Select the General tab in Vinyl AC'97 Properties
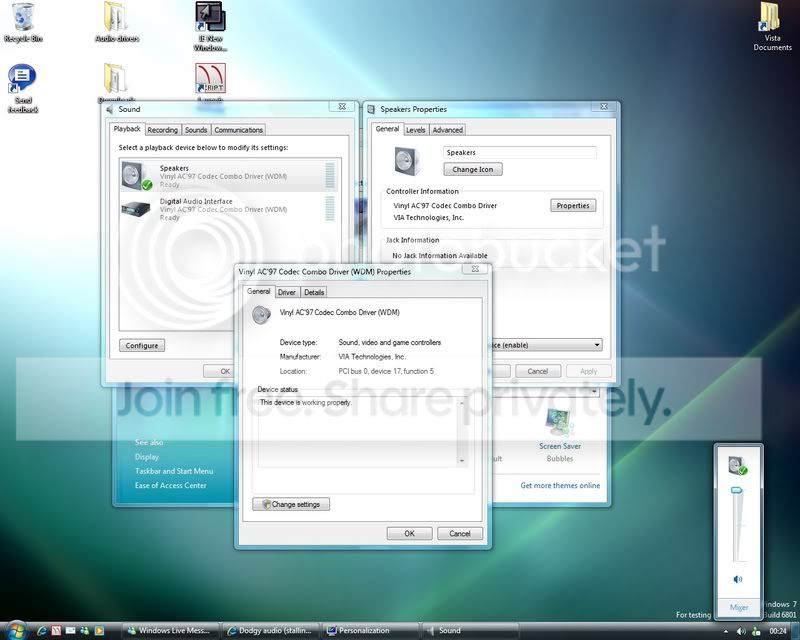The width and height of the screenshot is (800, 640). (x=259, y=291)
